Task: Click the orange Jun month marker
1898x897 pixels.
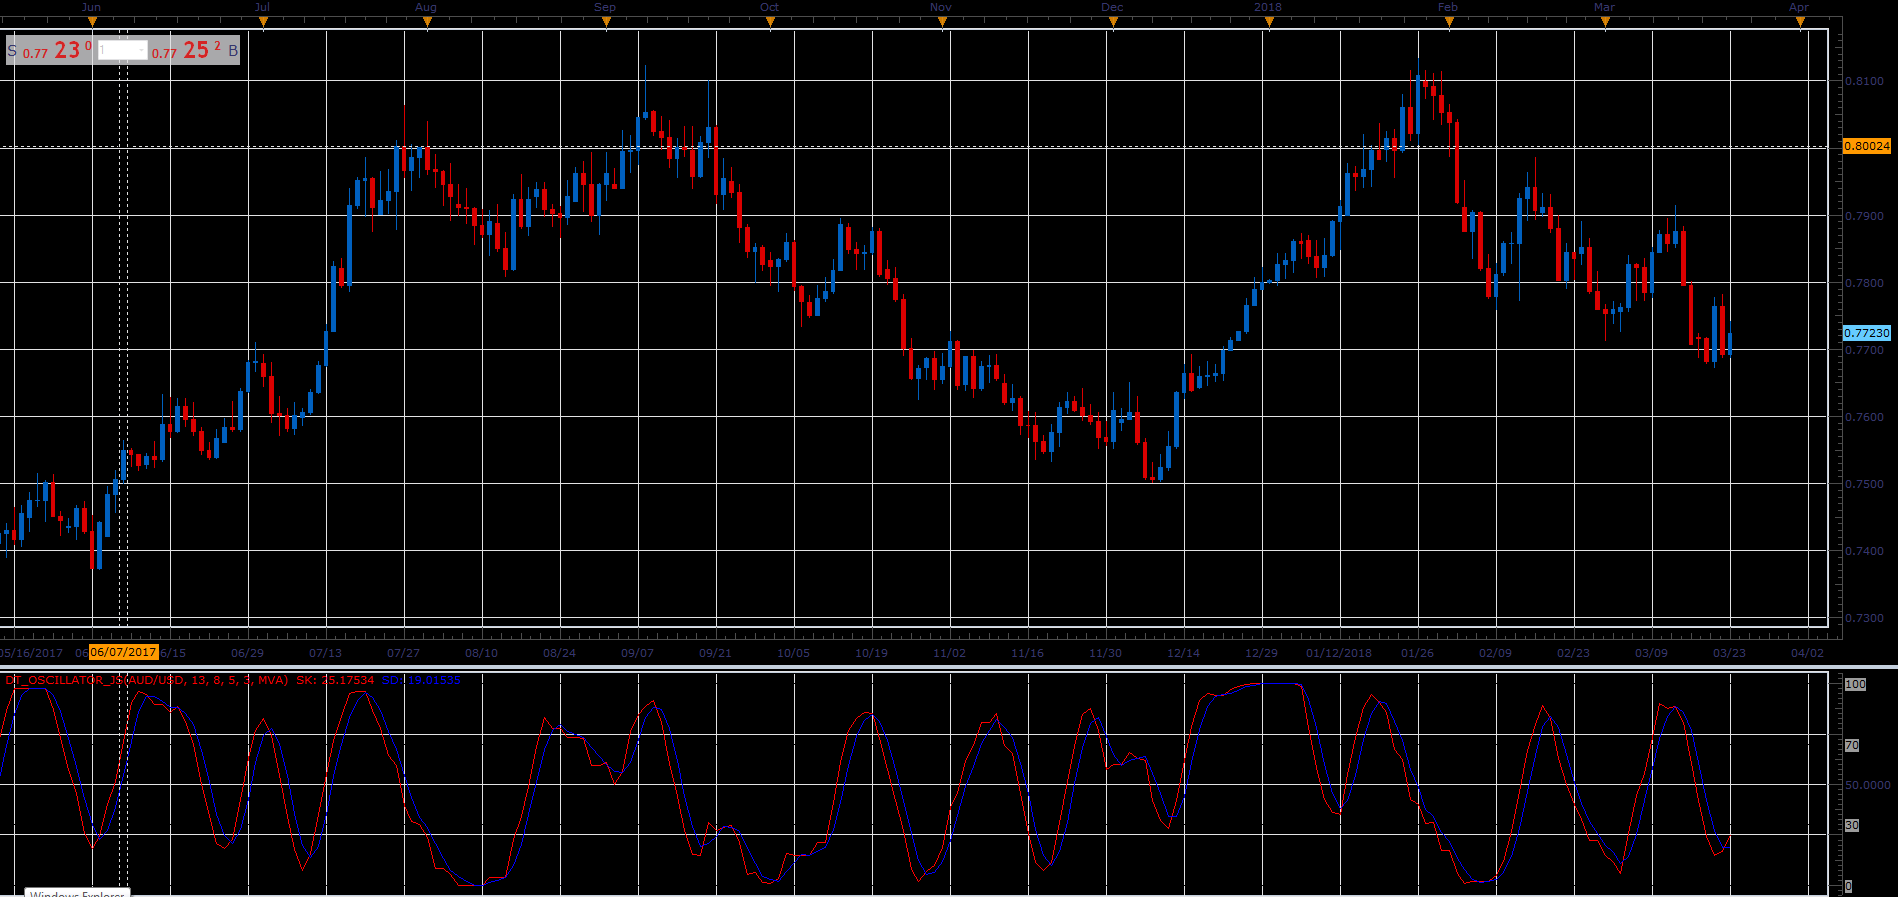Action: pyautogui.click(x=92, y=22)
